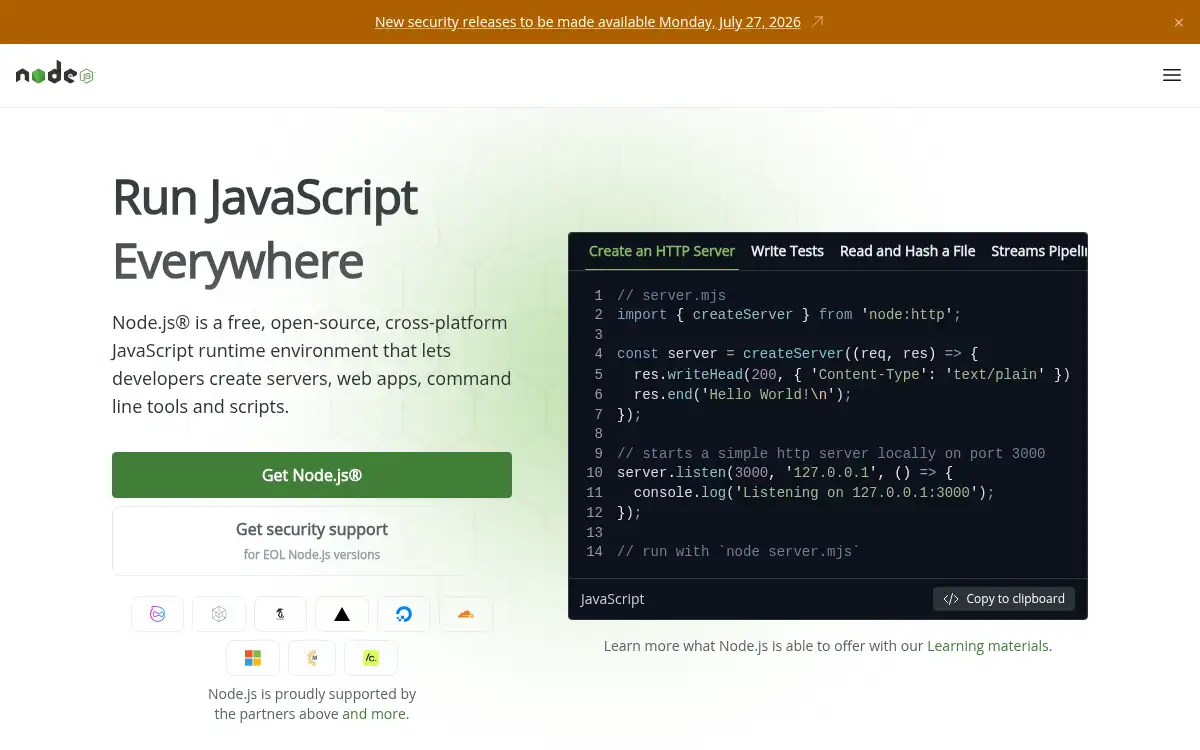
Task: Click the const server = createServer code line
Action: point(797,353)
